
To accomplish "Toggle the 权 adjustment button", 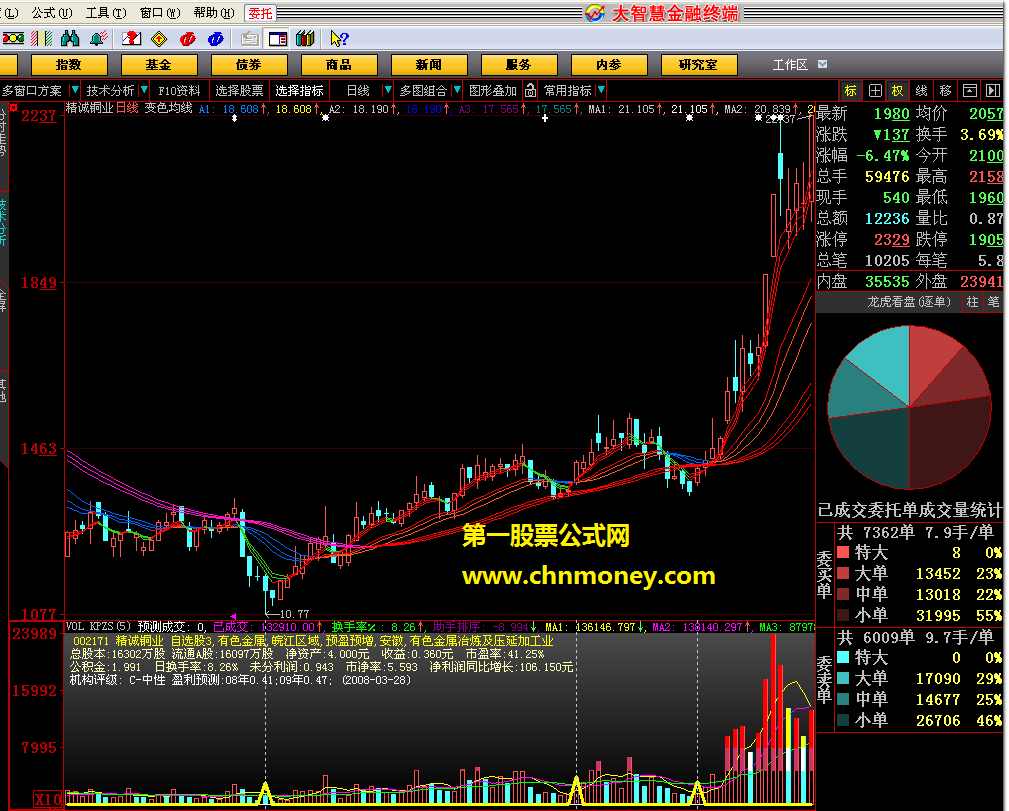I will click(x=897, y=91).
